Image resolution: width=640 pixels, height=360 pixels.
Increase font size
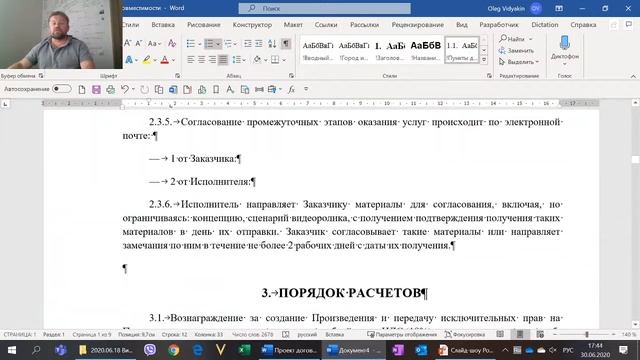127,43
